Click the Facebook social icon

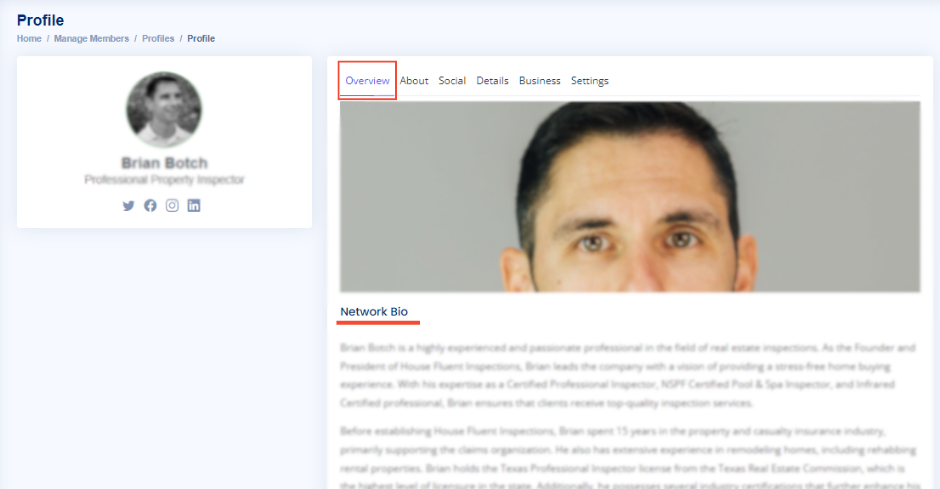click(x=150, y=205)
